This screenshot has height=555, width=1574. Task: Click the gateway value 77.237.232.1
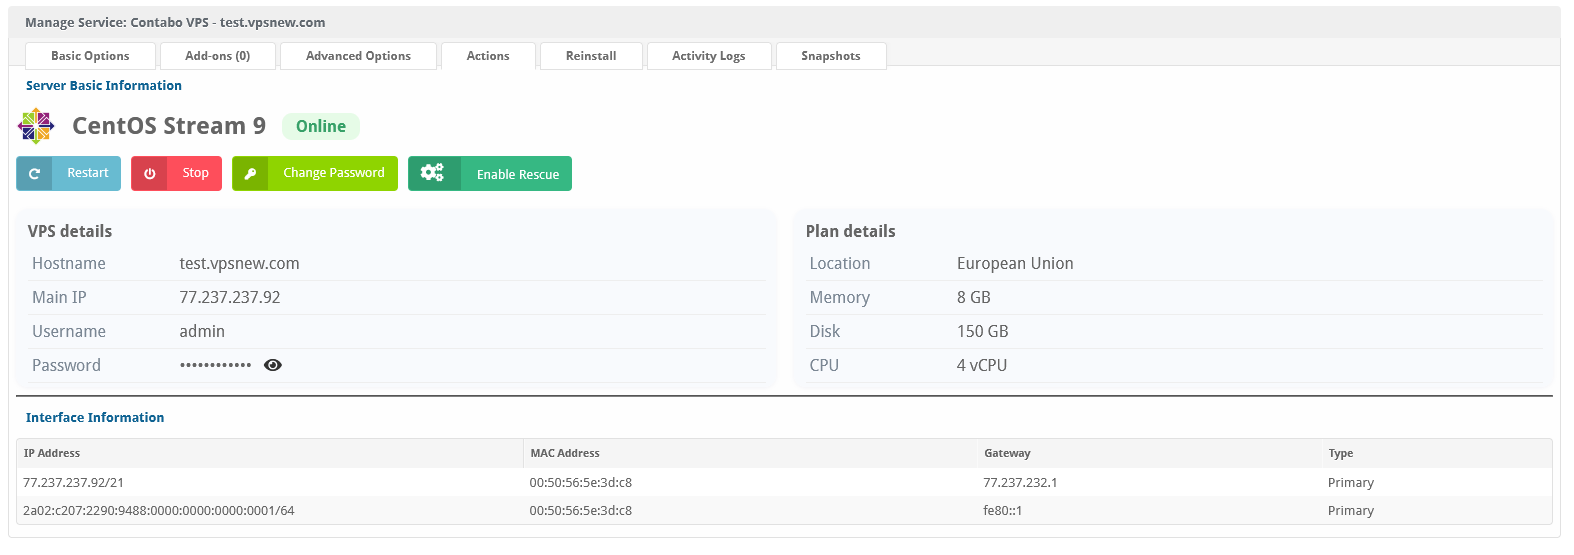(x=1020, y=483)
